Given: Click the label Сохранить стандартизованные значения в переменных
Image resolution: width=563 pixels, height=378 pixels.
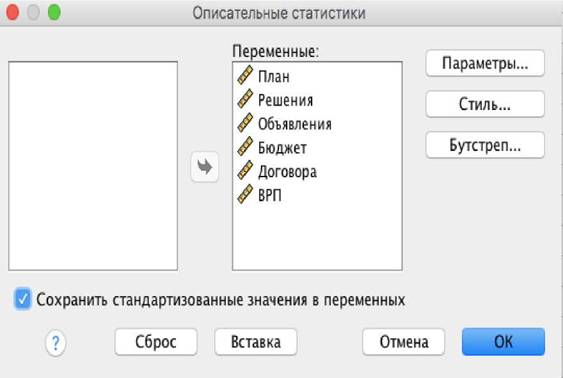Looking at the screenshot, I should [220, 300].
